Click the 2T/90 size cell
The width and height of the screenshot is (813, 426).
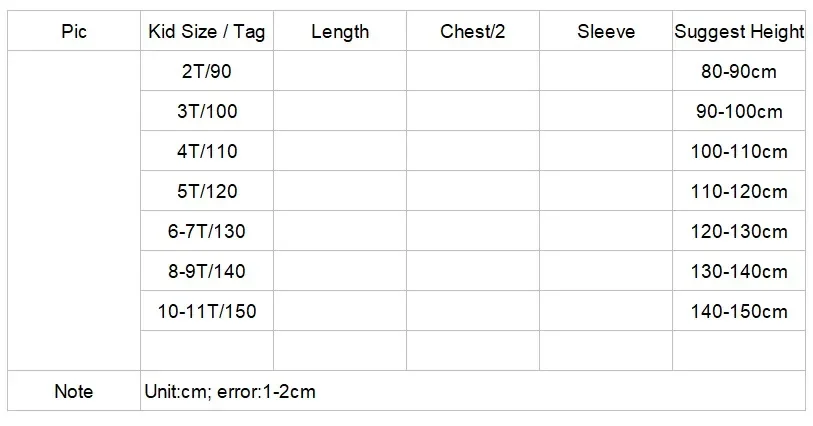207,72
